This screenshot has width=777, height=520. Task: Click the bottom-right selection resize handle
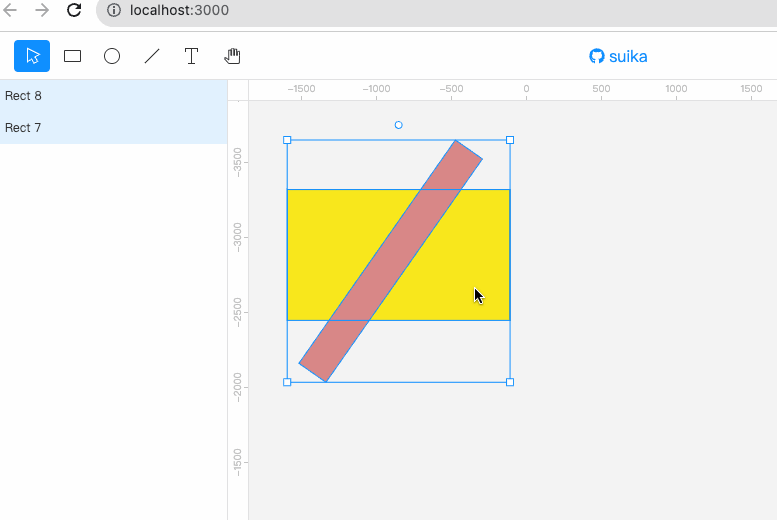[x=510, y=382]
